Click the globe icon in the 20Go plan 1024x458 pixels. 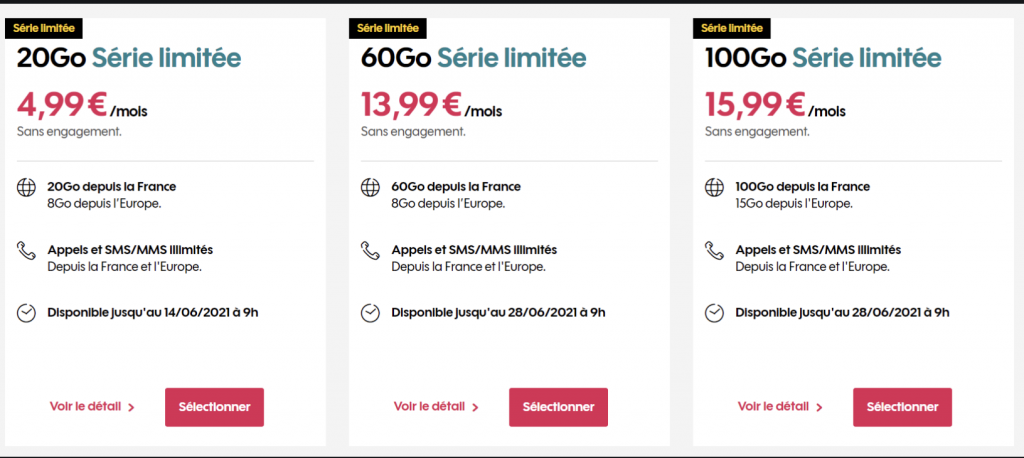(26, 187)
